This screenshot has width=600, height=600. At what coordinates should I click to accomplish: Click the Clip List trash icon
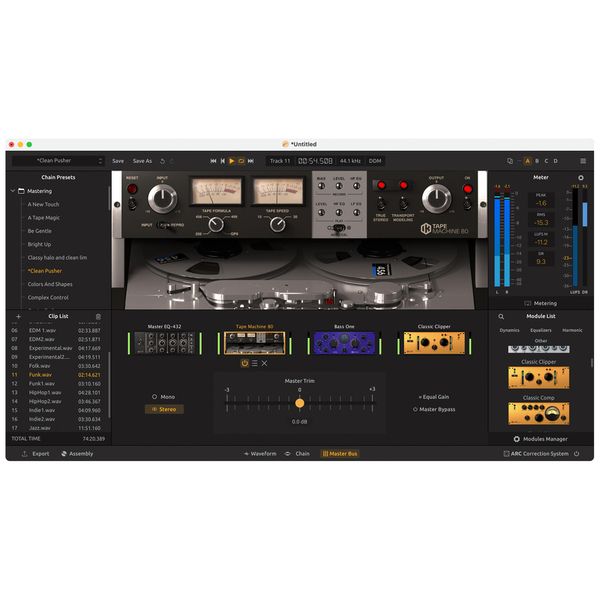coord(98,316)
